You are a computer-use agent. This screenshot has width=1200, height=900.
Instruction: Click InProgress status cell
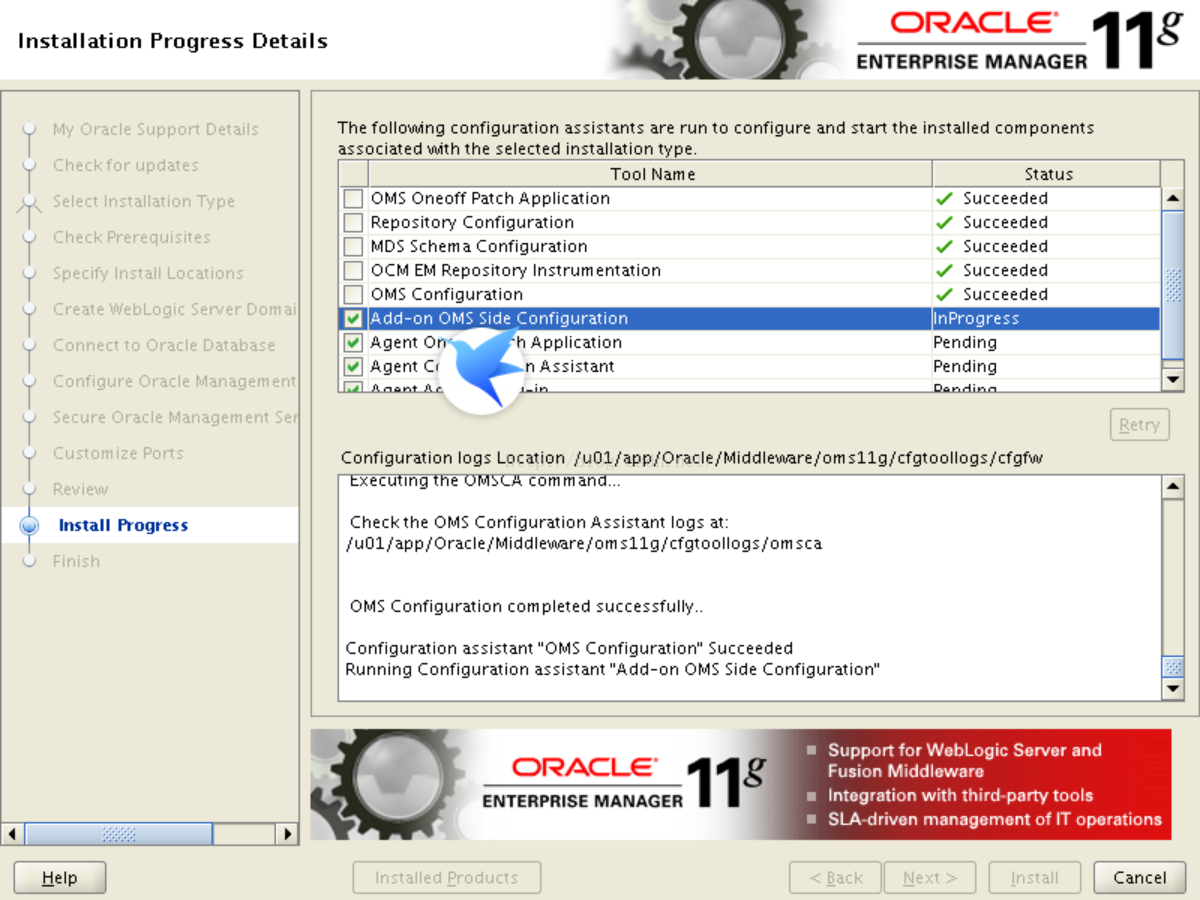click(1046, 318)
